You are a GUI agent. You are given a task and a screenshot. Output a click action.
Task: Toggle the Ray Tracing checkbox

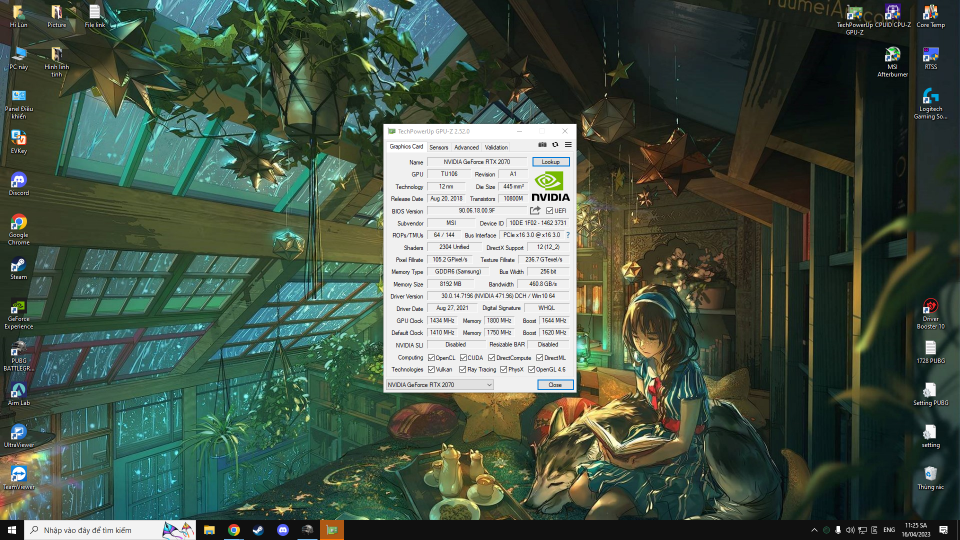(461, 369)
